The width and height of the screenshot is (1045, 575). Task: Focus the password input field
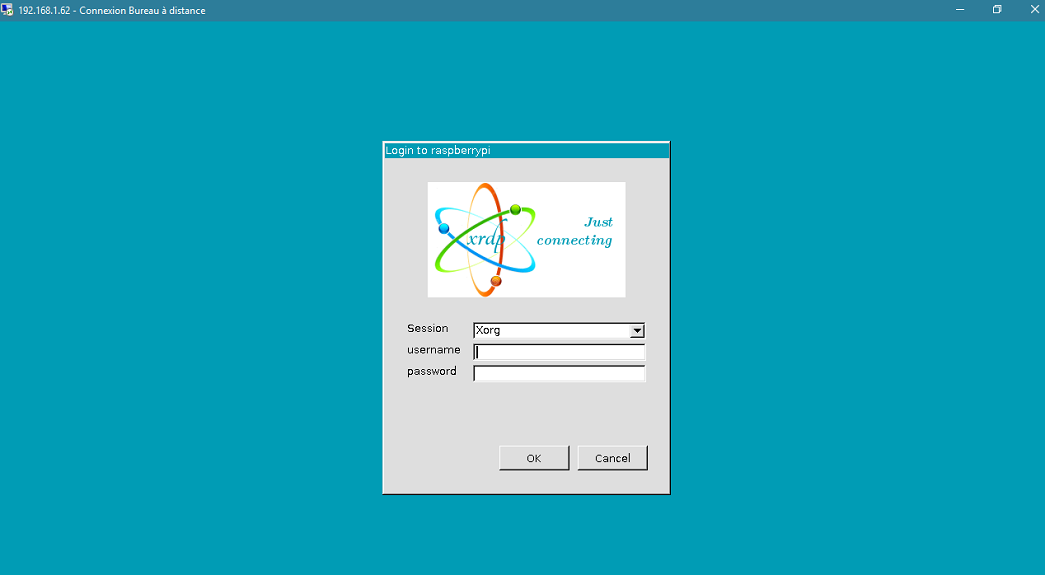coord(559,373)
